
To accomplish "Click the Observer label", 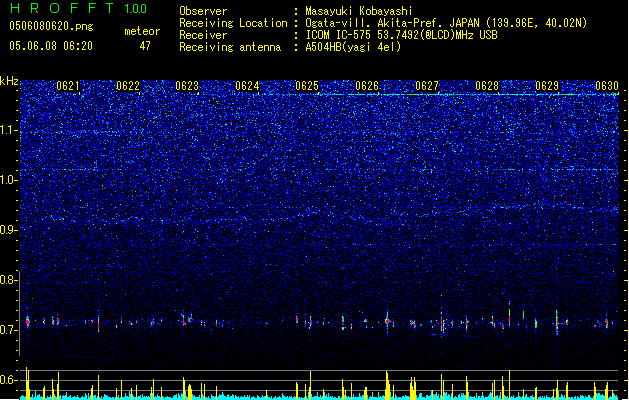I will tap(203, 11).
